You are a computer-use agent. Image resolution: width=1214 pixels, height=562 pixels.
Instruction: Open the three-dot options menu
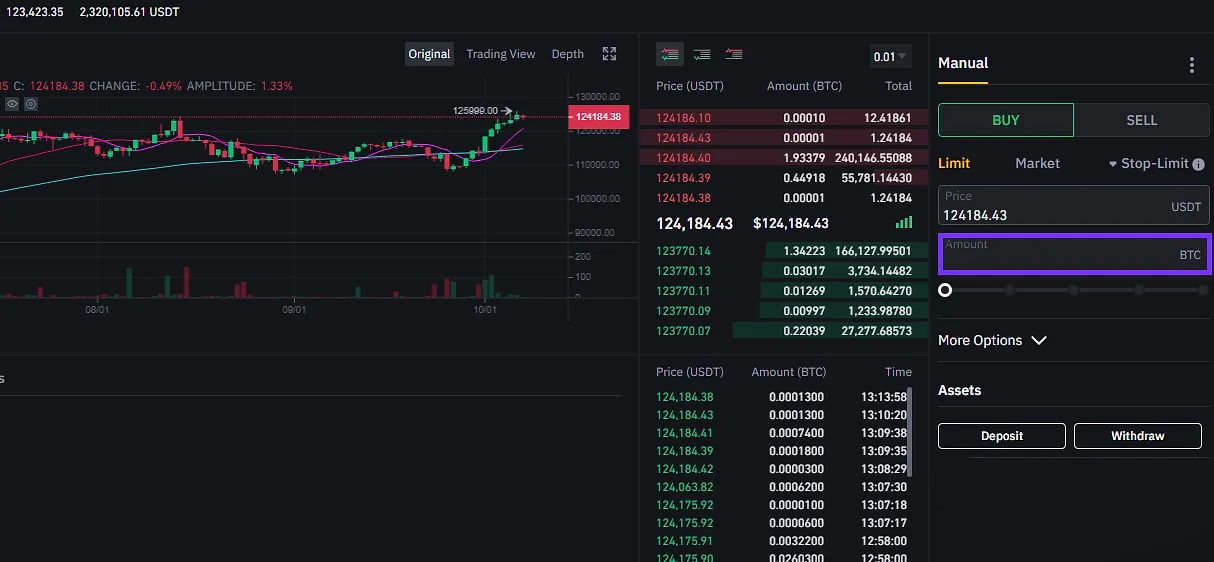point(1192,65)
